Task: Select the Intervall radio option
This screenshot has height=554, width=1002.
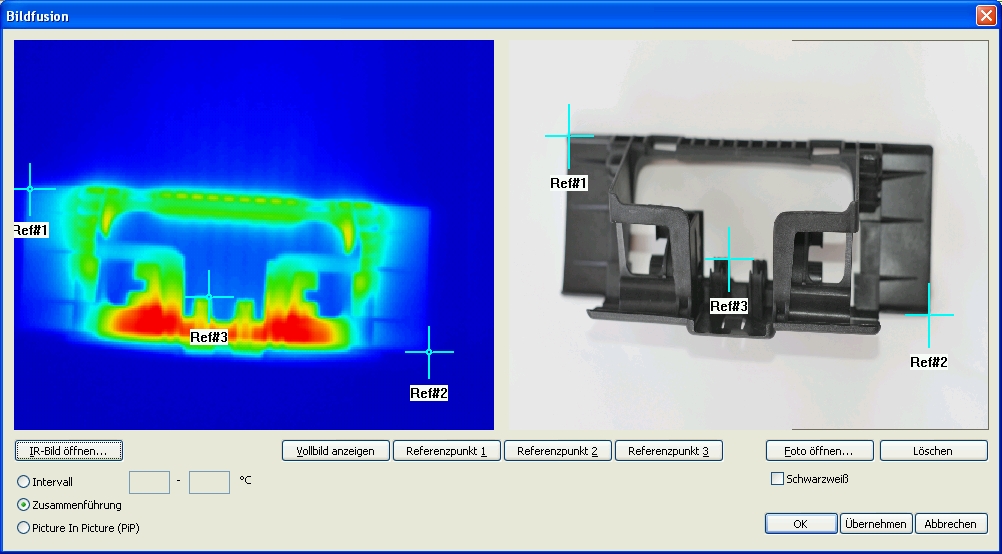Action: click(x=24, y=482)
